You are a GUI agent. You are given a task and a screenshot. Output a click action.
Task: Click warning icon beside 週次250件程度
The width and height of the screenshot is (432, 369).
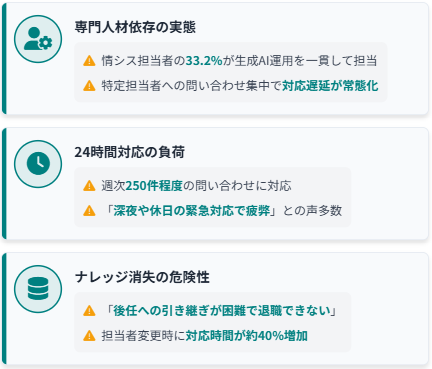click(89, 186)
